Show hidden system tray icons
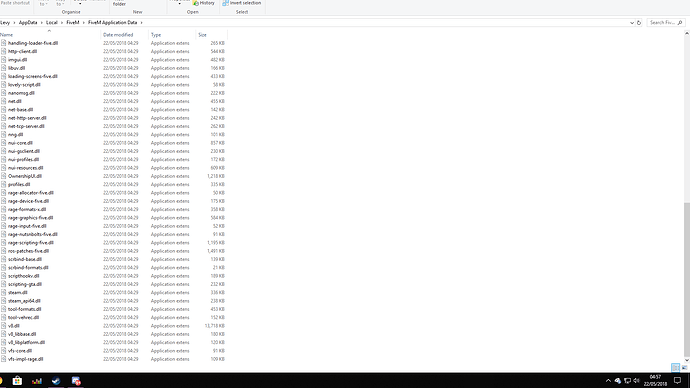Image resolution: width=690 pixels, height=388 pixels. pos(608,381)
